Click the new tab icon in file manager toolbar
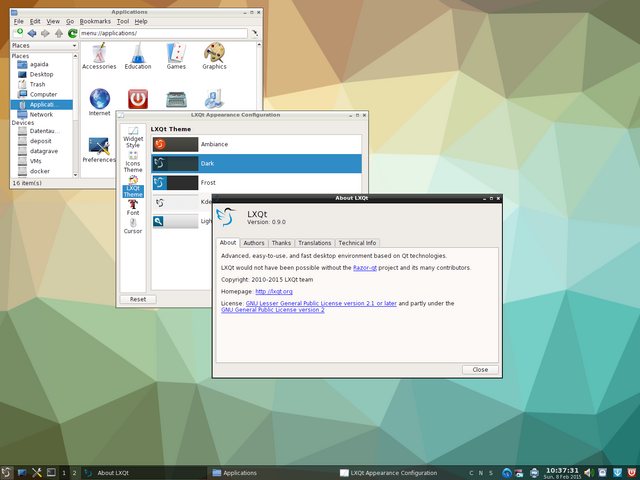The image size is (640, 480). (x=18, y=33)
